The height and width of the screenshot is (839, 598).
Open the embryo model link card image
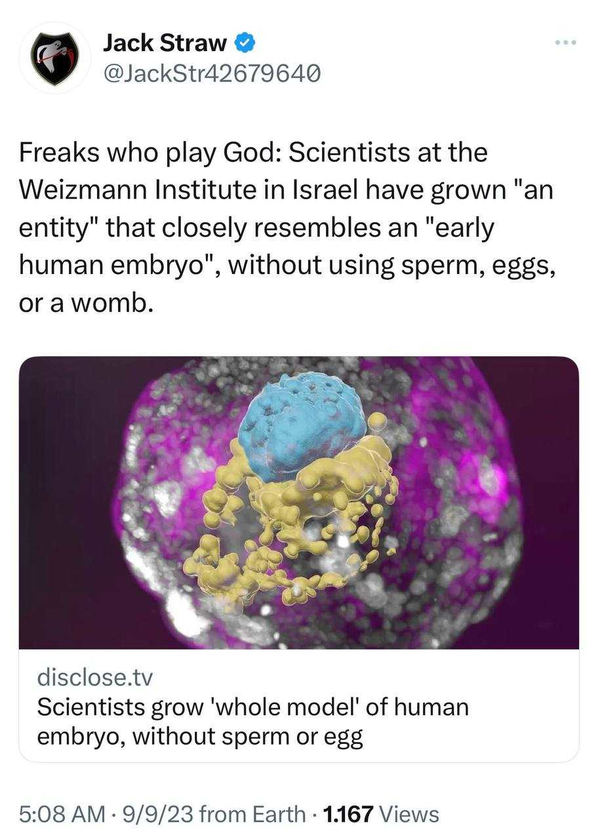(x=299, y=502)
